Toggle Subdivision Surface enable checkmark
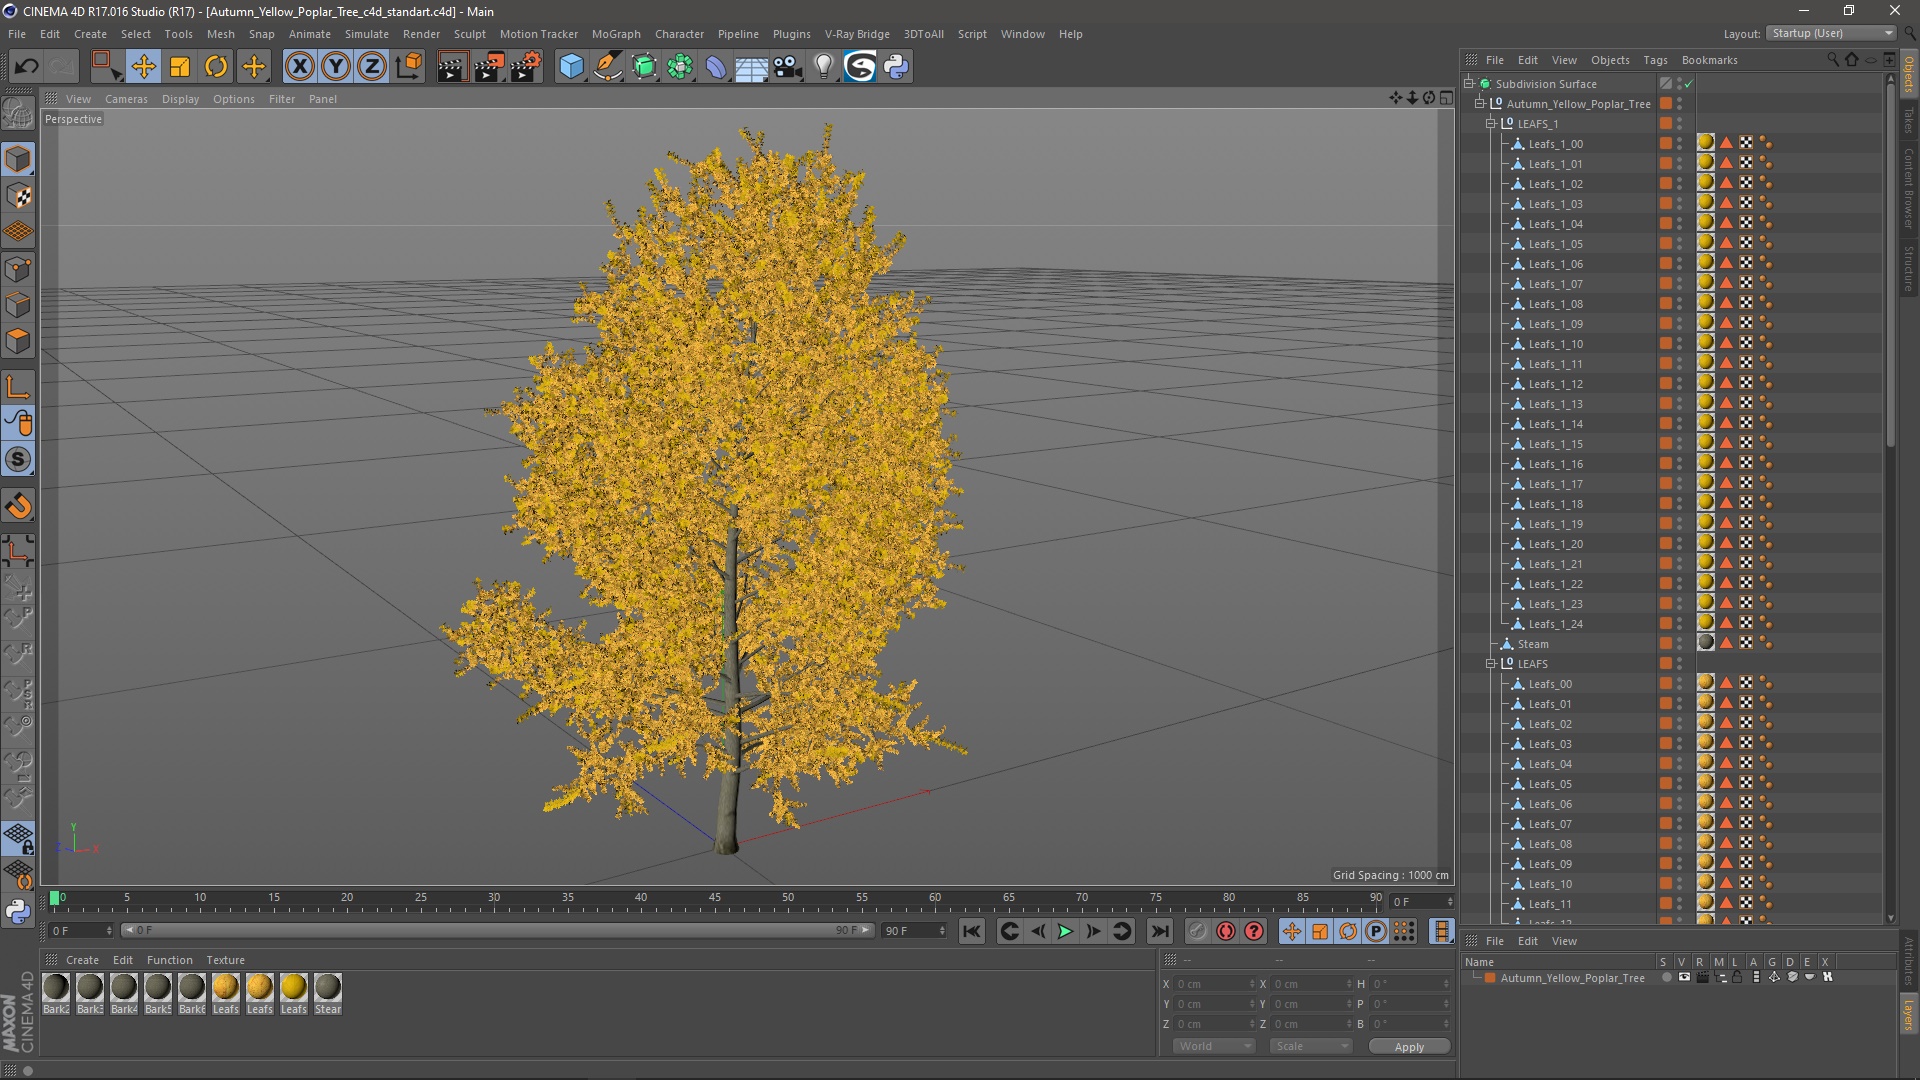The width and height of the screenshot is (1920, 1080). tap(1689, 84)
